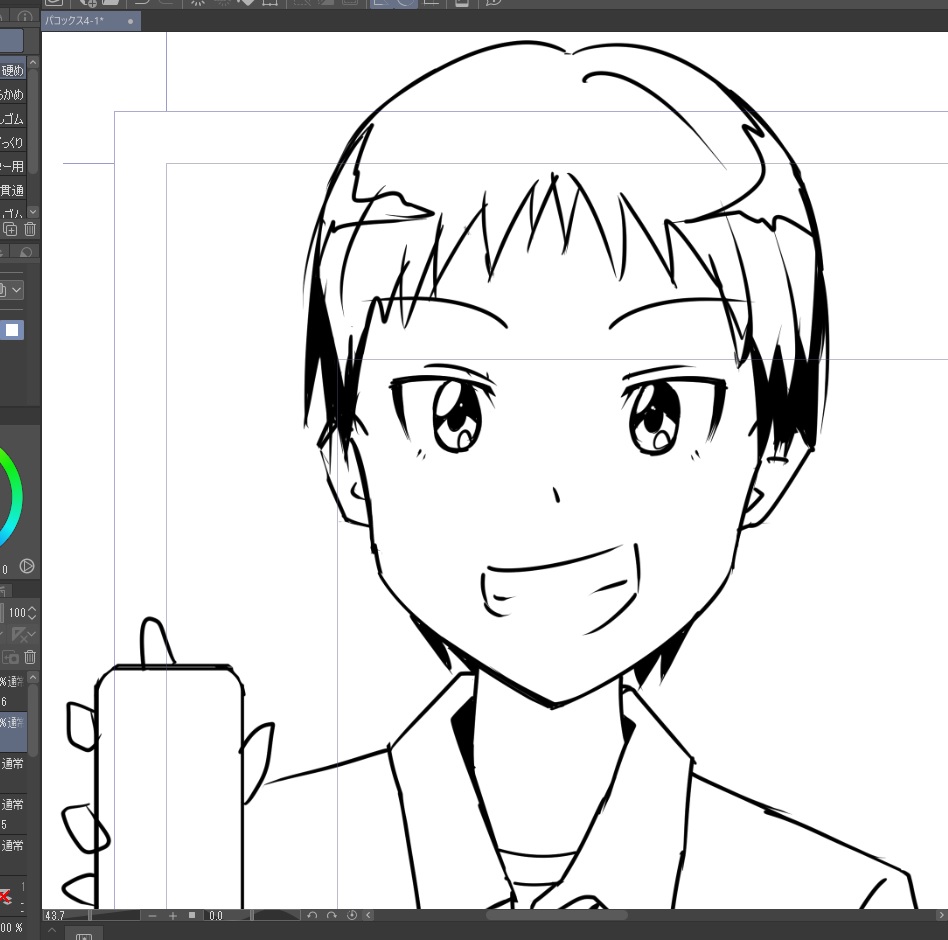Close the パコックス4-1 canvas tab
This screenshot has width=948, height=940.
pos(131,21)
